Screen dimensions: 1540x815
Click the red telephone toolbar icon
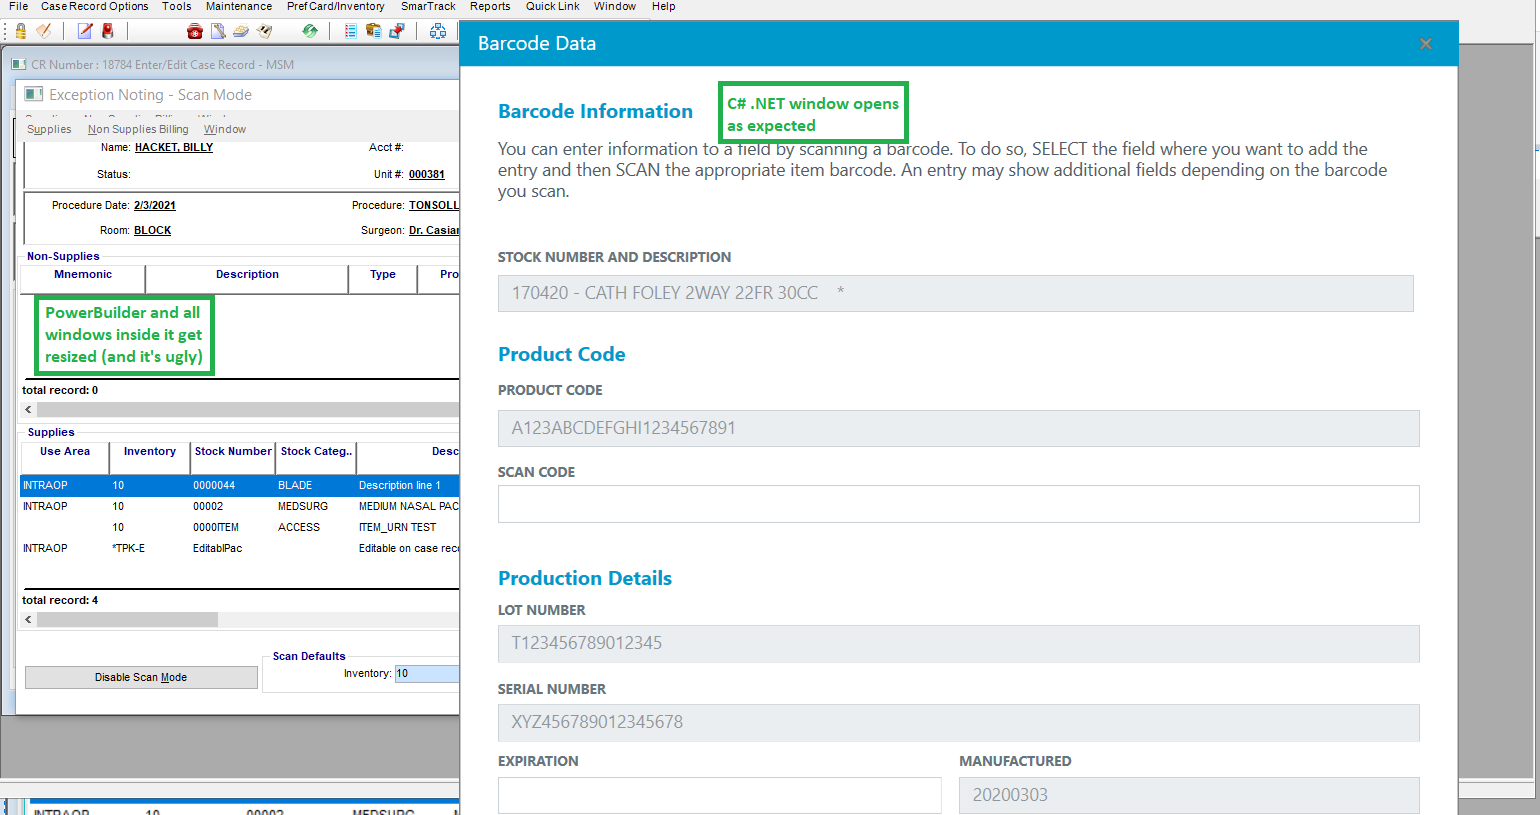[x=195, y=31]
